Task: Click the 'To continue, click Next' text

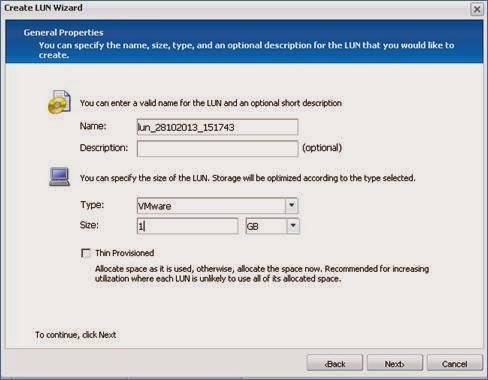Action: coord(76,335)
